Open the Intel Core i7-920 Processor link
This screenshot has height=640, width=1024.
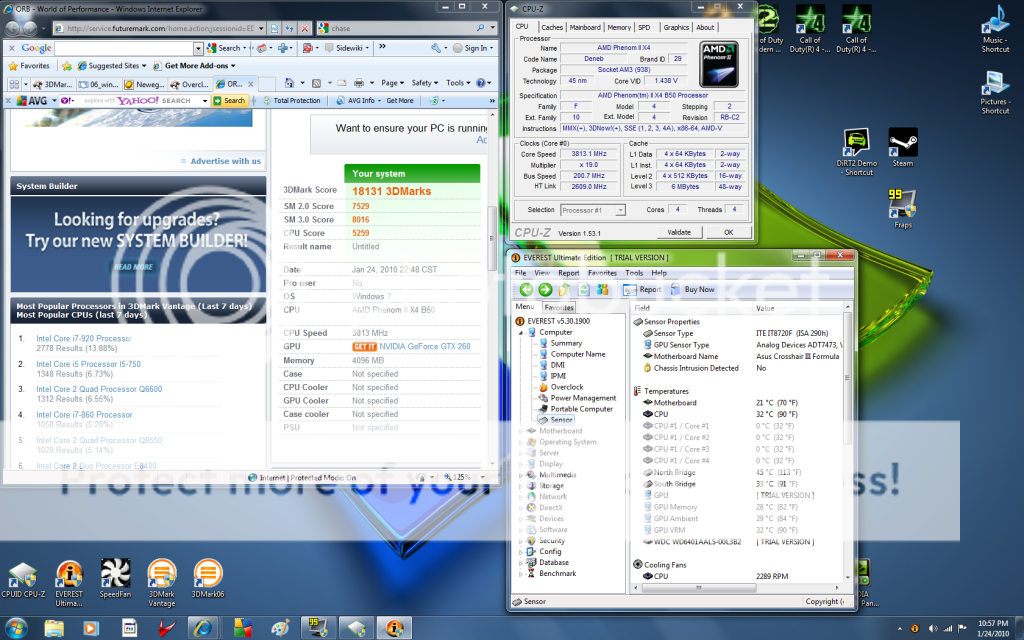[x=84, y=338]
